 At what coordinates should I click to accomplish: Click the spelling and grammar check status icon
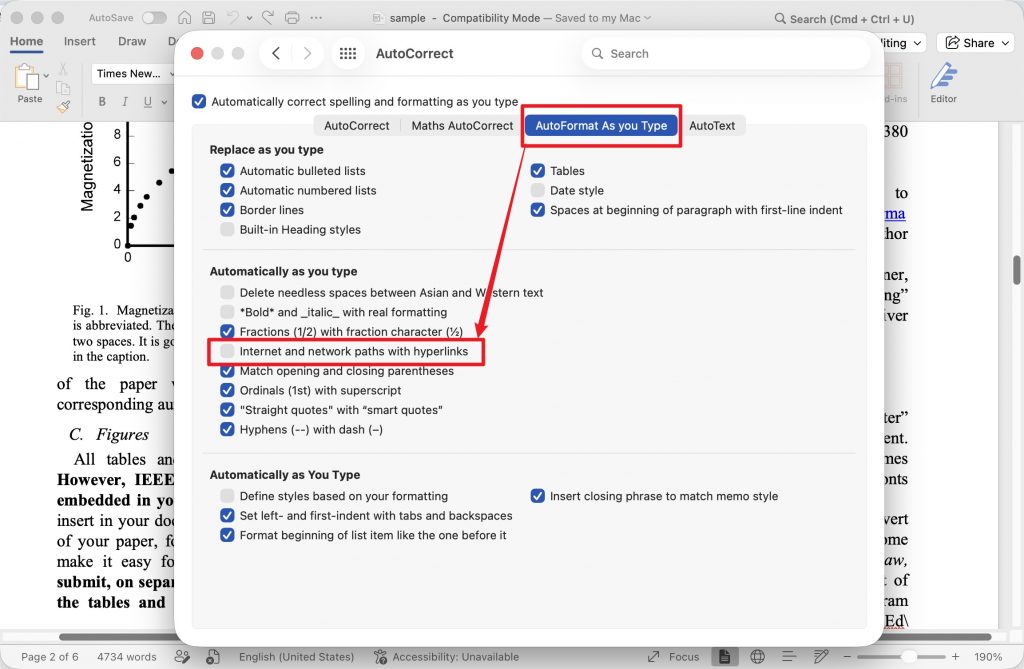tap(182, 657)
